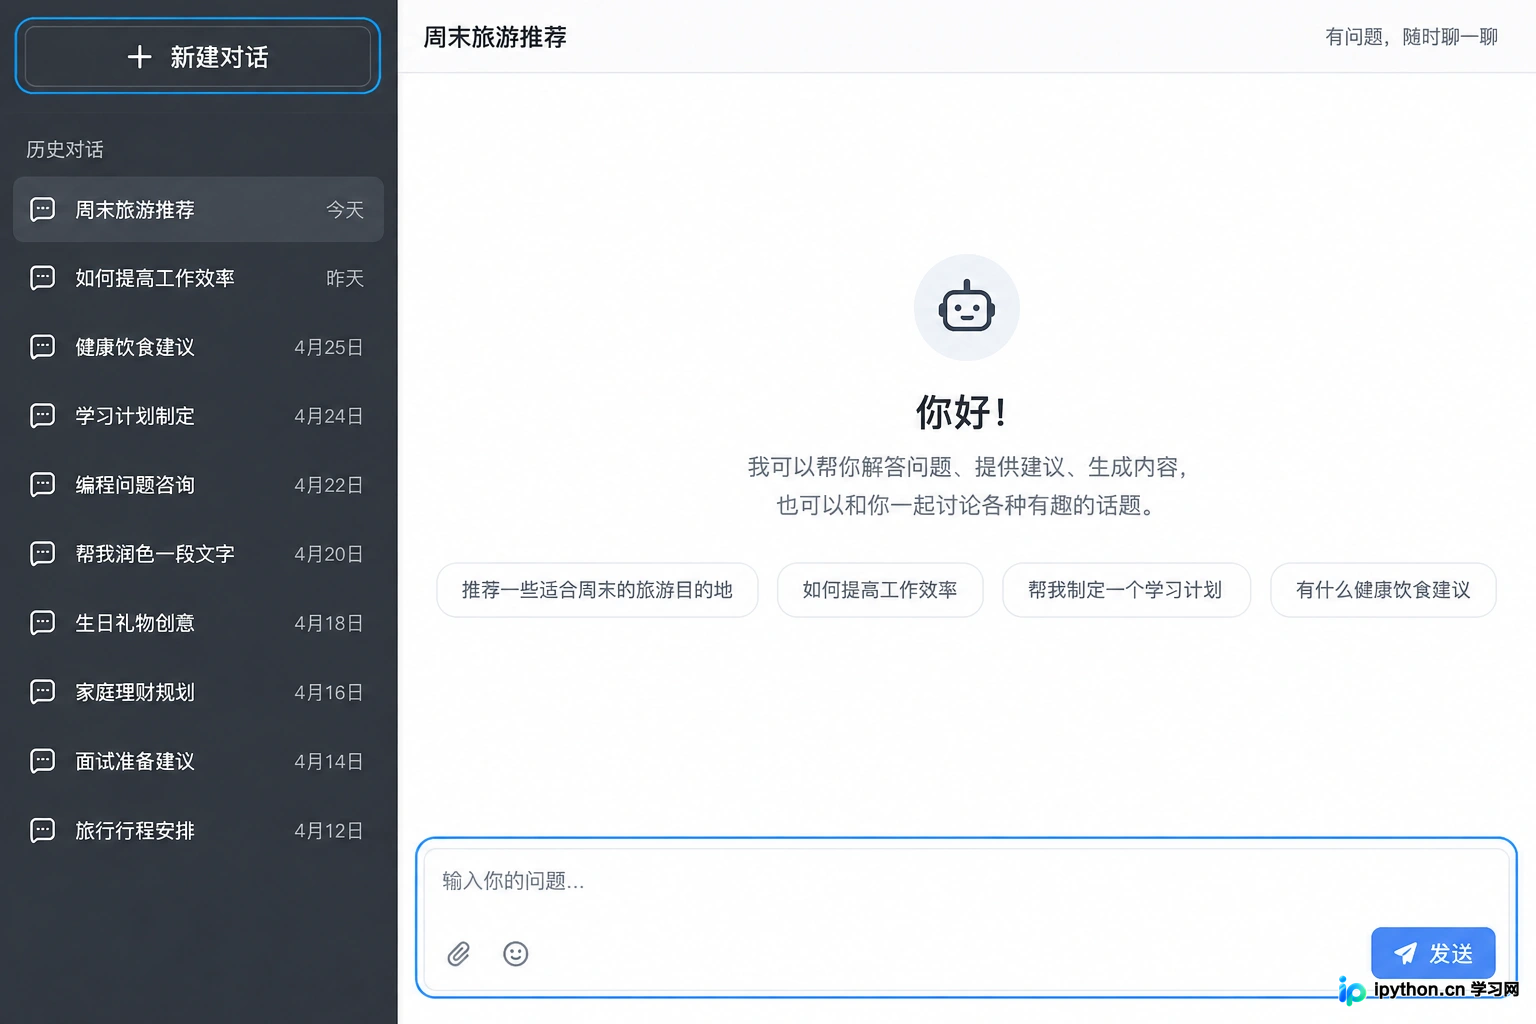Image resolution: width=1536 pixels, height=1024 pixels.
Task: Click the 4月25日 date label
Action: 328,347
